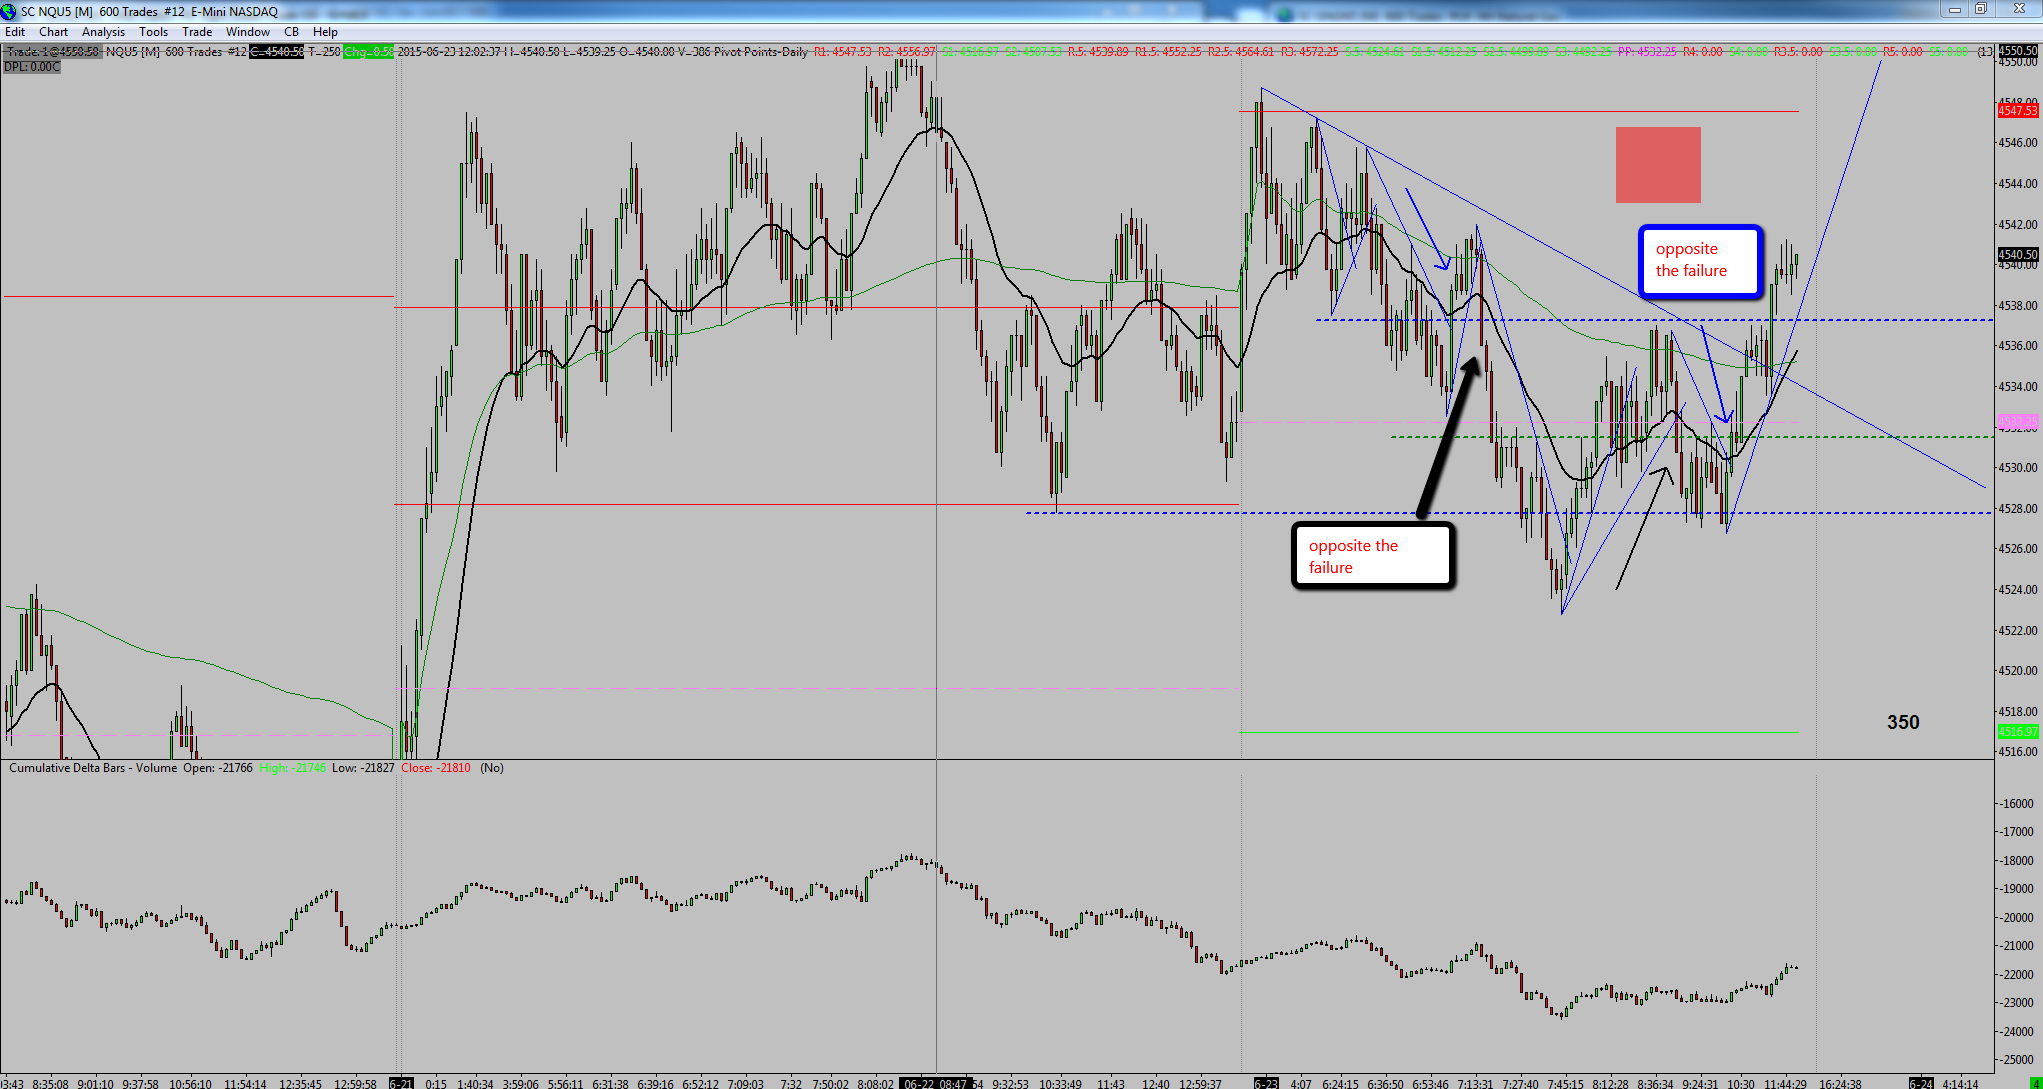Click the 'Pivot Points-Daily' study name
This screenshot has height=1089, width=2043.
click(761, 52)
